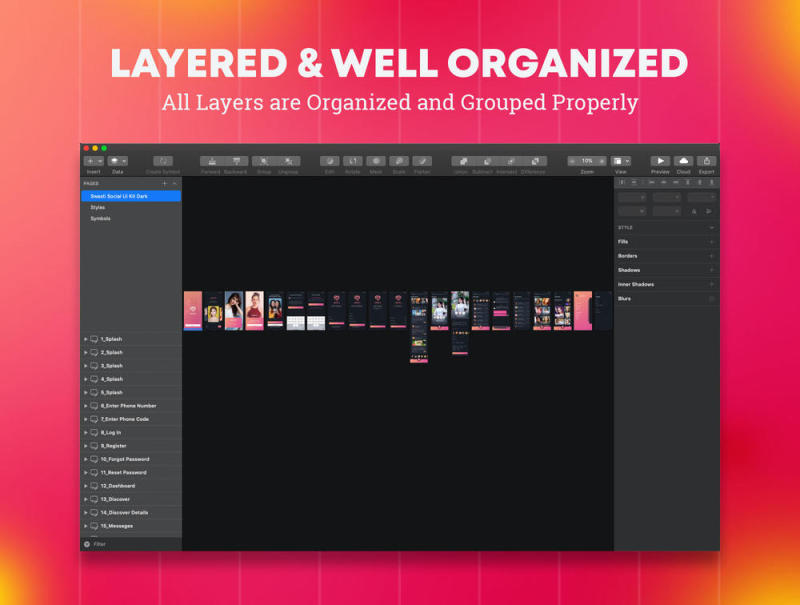
Task: Select the 8_Log In artboard layer
Action: pyautogui.click(x=111, y=432)
